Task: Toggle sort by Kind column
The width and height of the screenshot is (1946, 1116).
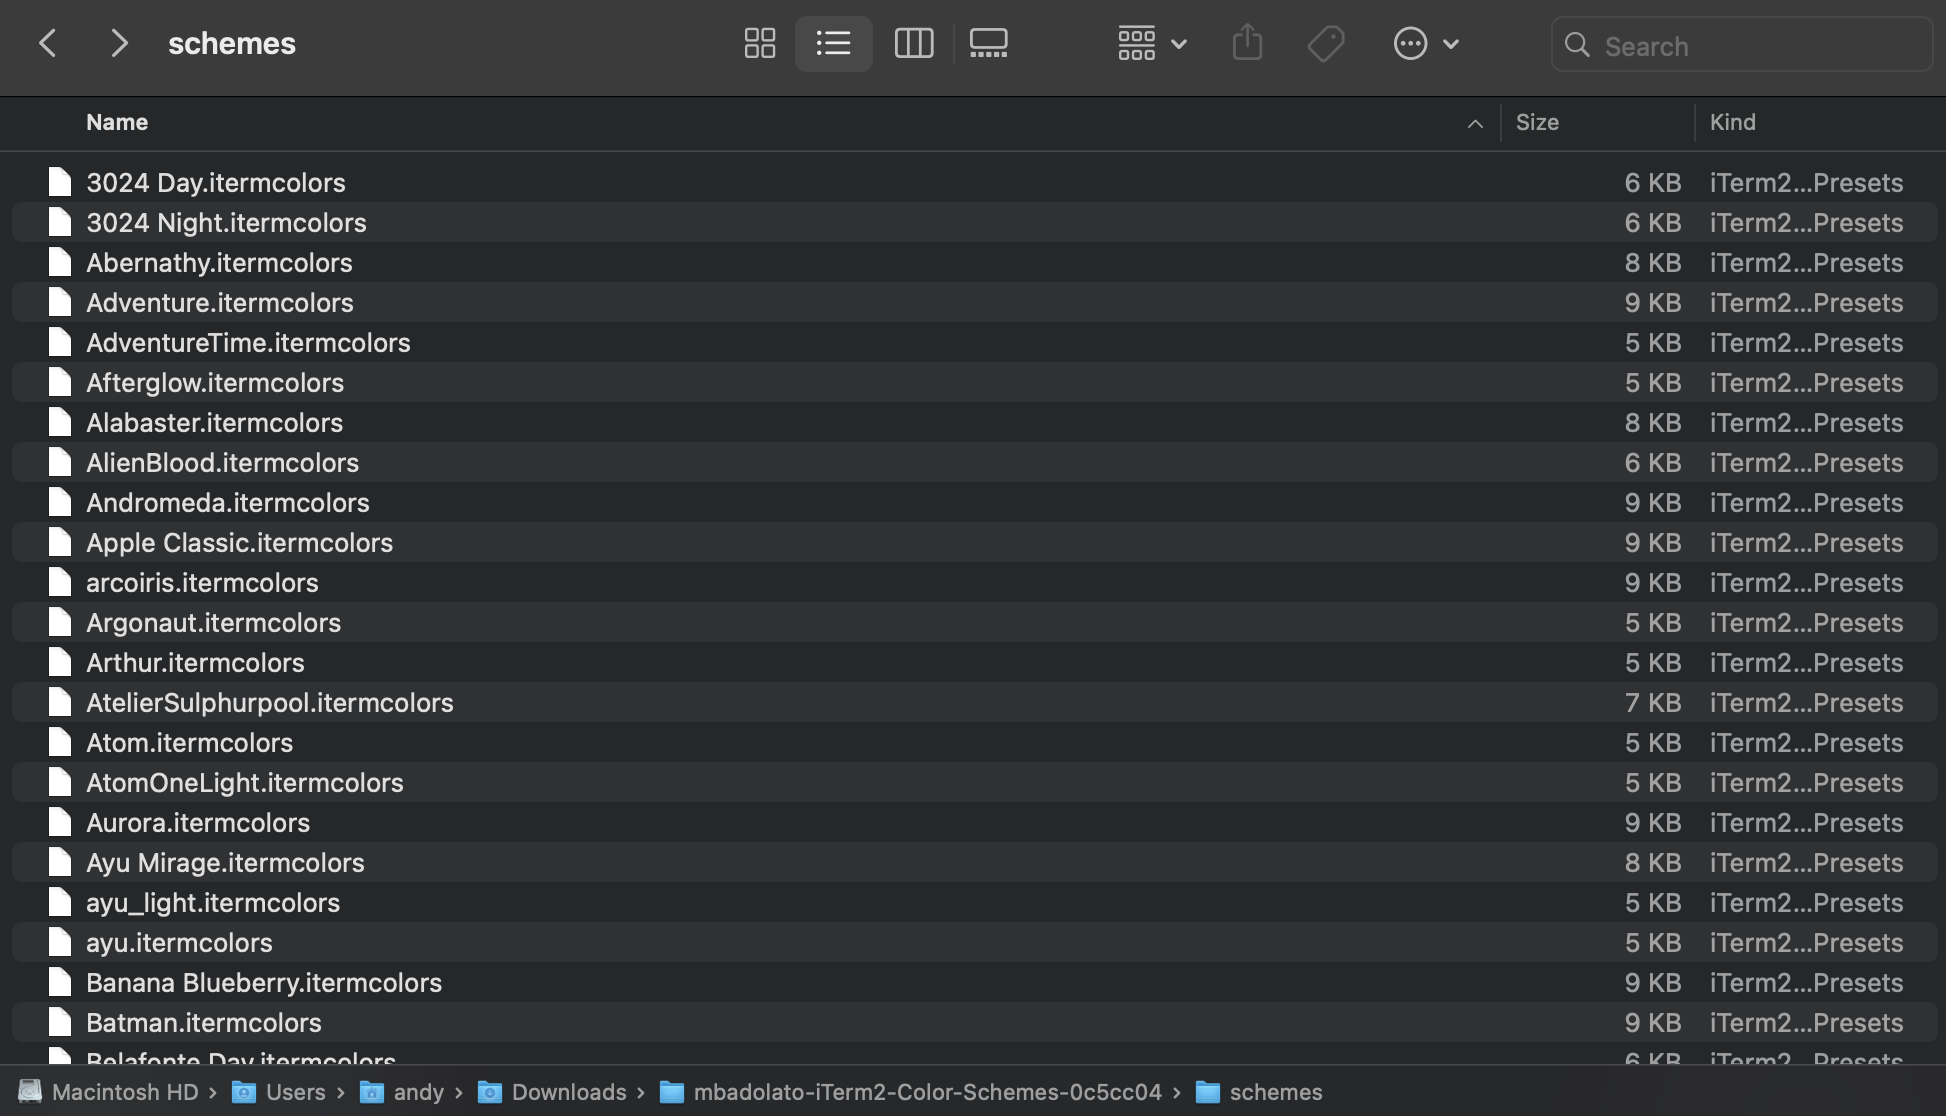Action: click(1732, 120)
